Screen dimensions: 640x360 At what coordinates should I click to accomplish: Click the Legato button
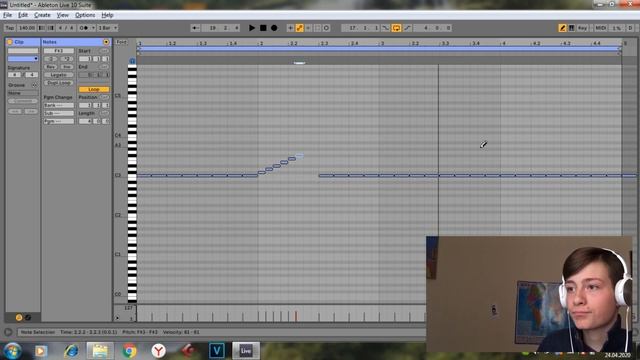click(59, 75)
